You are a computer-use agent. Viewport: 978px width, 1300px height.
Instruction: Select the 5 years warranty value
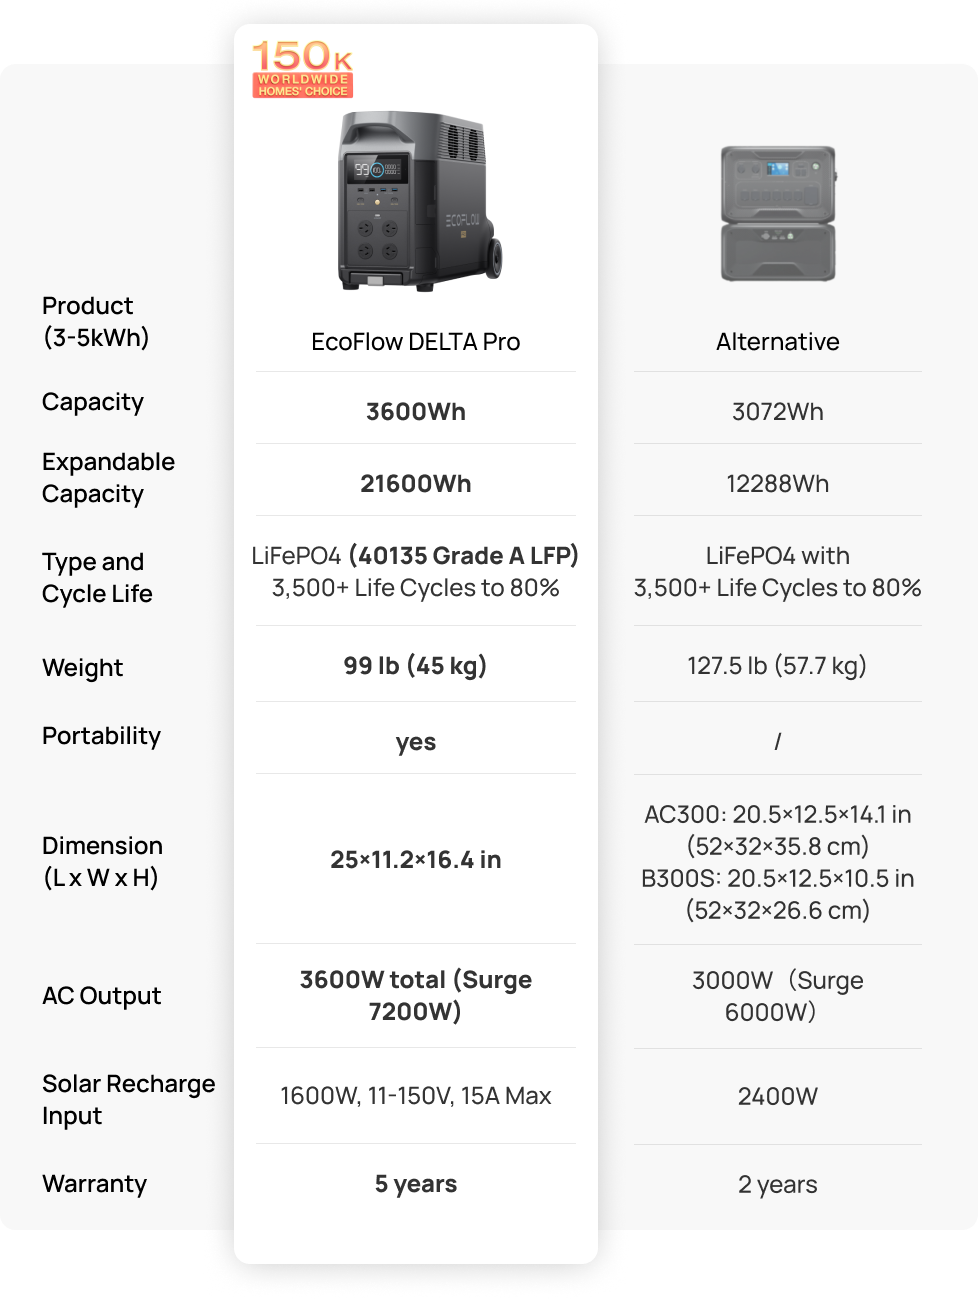415,1184
